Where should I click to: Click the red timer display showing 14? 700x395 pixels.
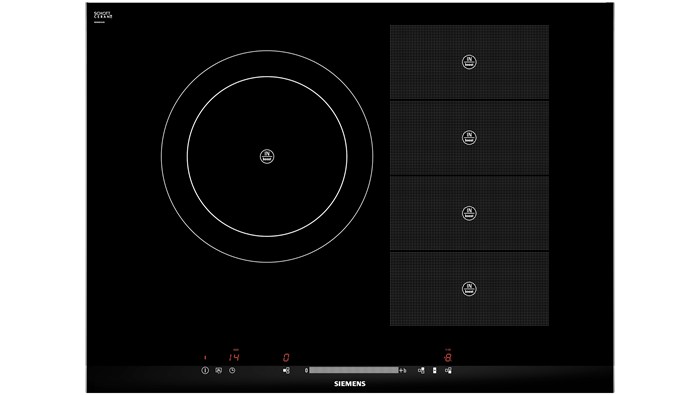point(234,357)
